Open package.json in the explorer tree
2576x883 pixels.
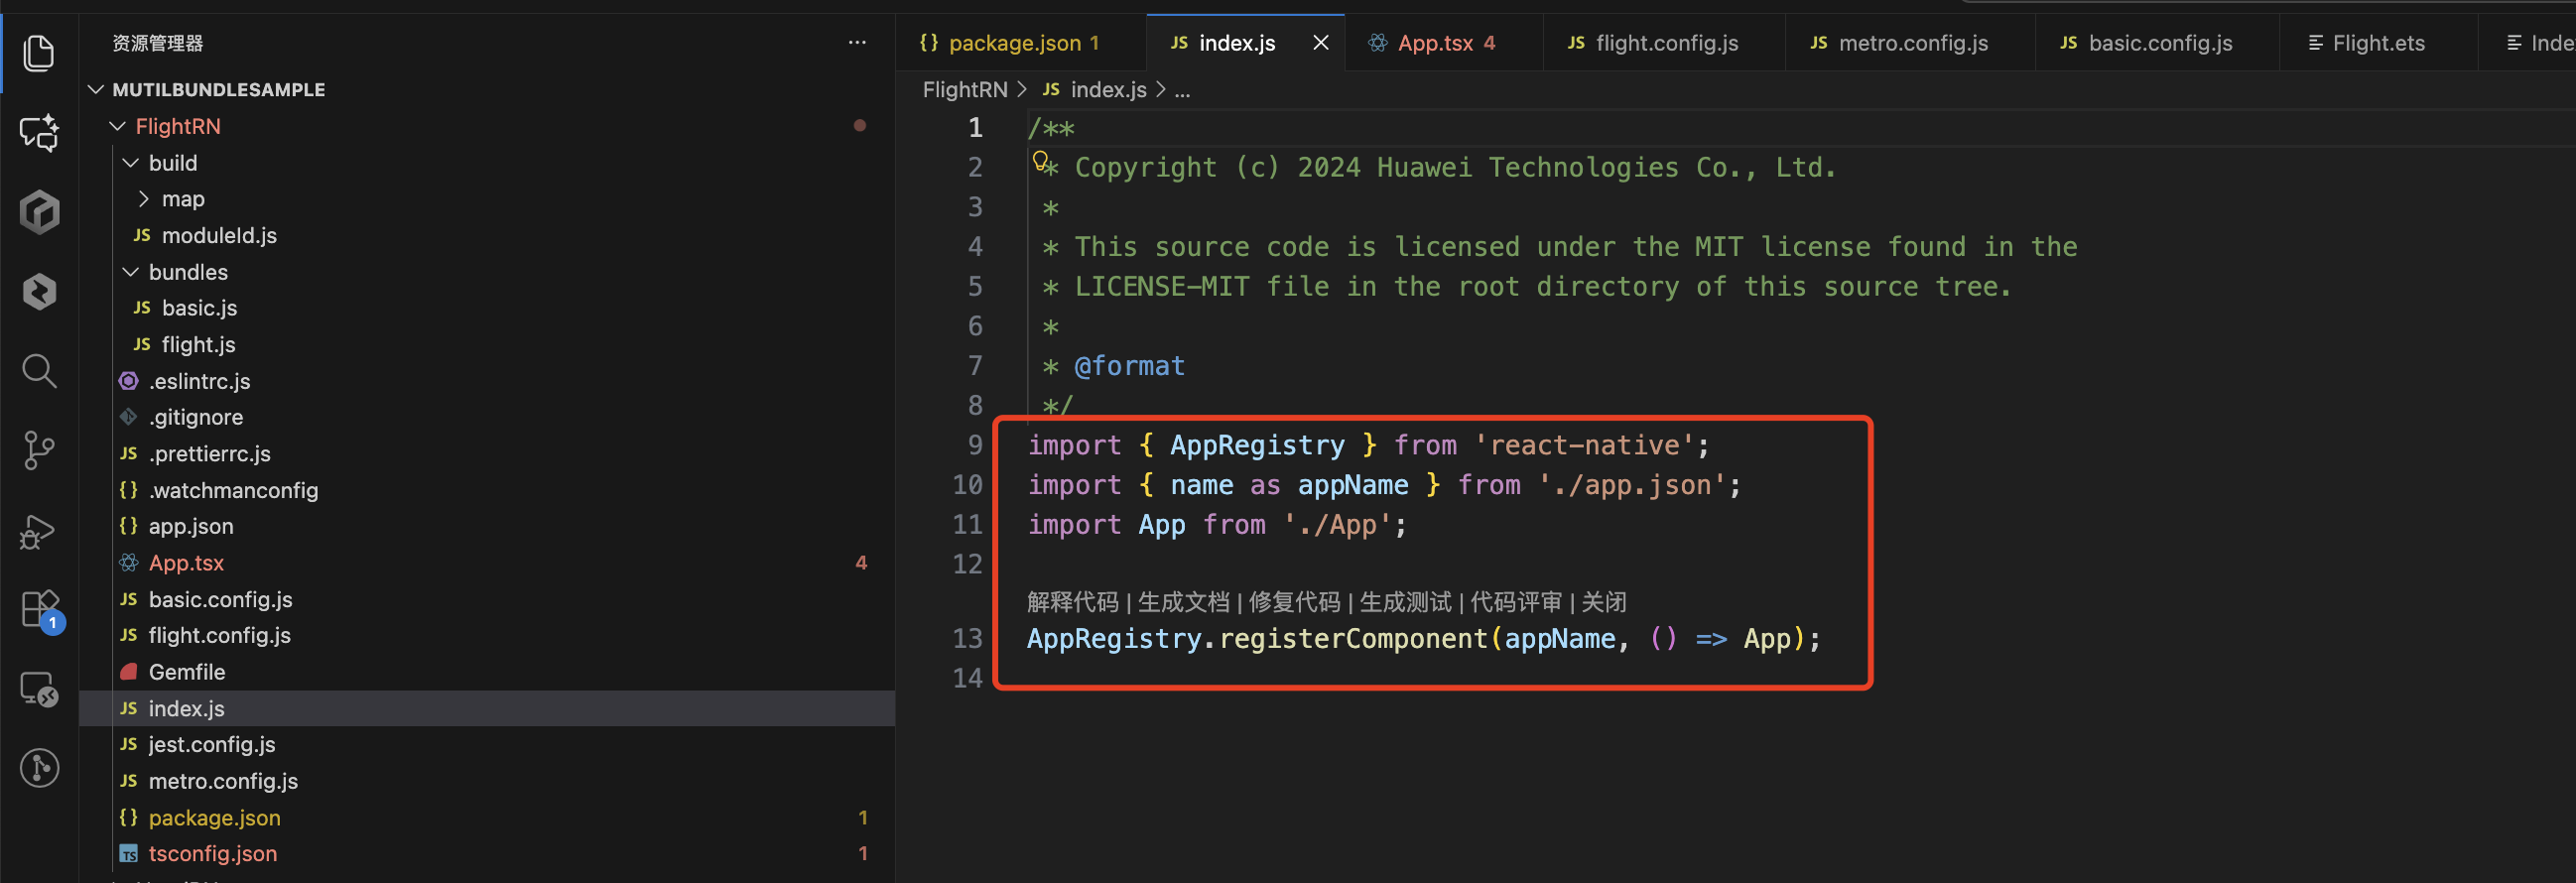(x=214, y=817)
